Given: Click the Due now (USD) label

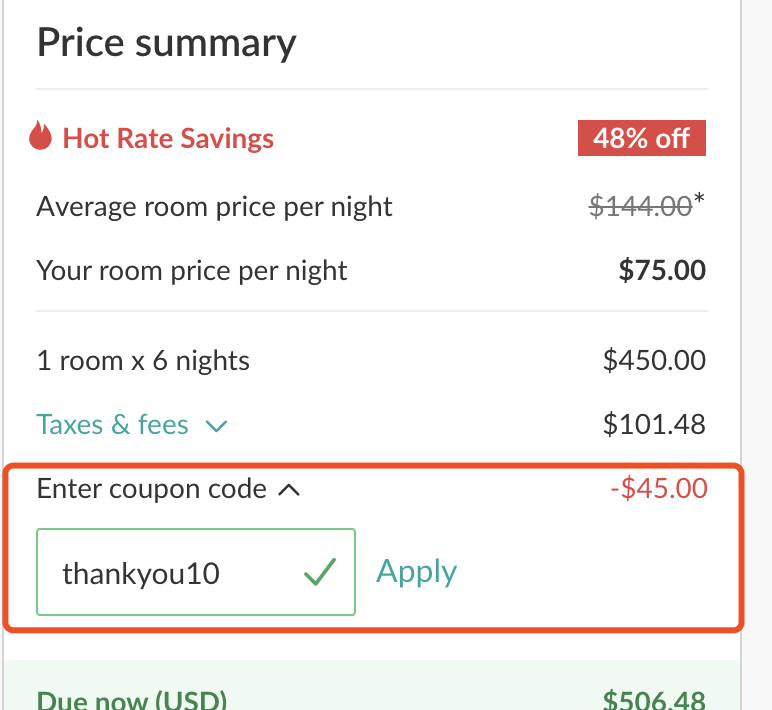Looking at the screenshot, I should 132,700.
